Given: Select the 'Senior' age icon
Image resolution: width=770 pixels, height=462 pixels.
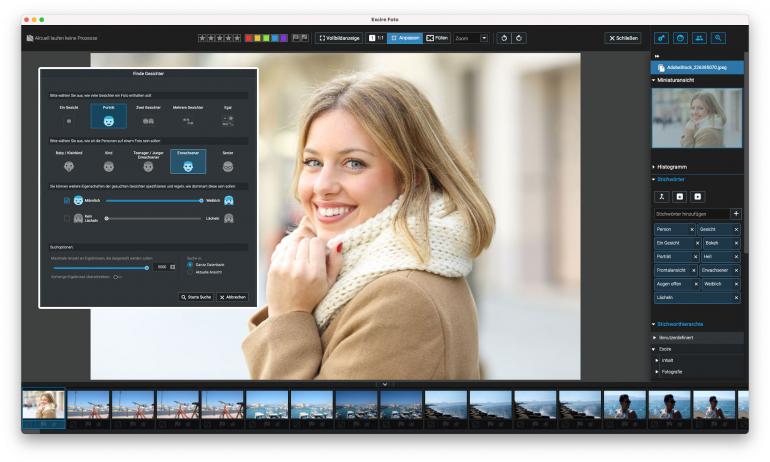Looking at the screenshot, I should click(x=228, y=166).
